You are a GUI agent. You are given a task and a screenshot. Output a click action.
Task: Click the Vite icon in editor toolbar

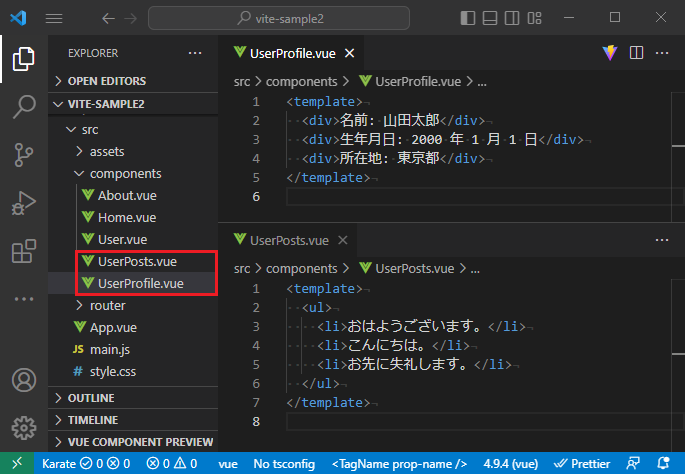point(610,53)
